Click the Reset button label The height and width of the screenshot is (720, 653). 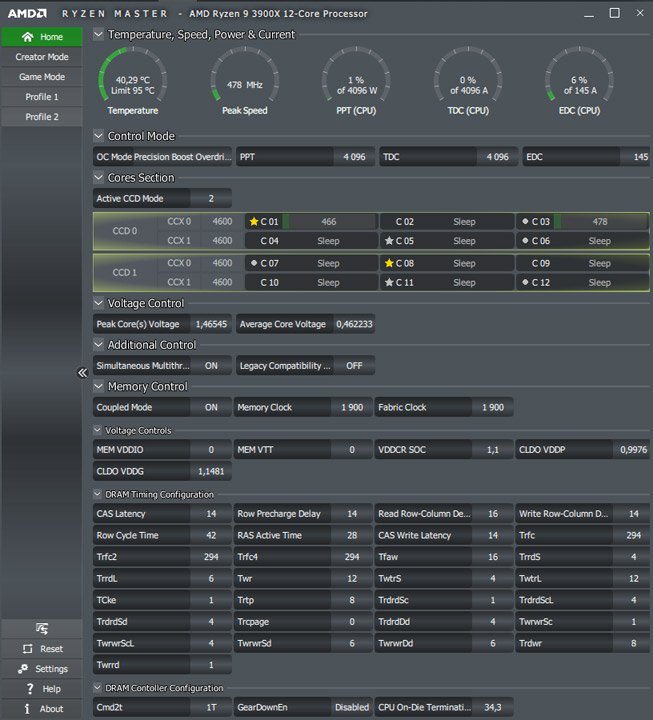pos(51,649)
